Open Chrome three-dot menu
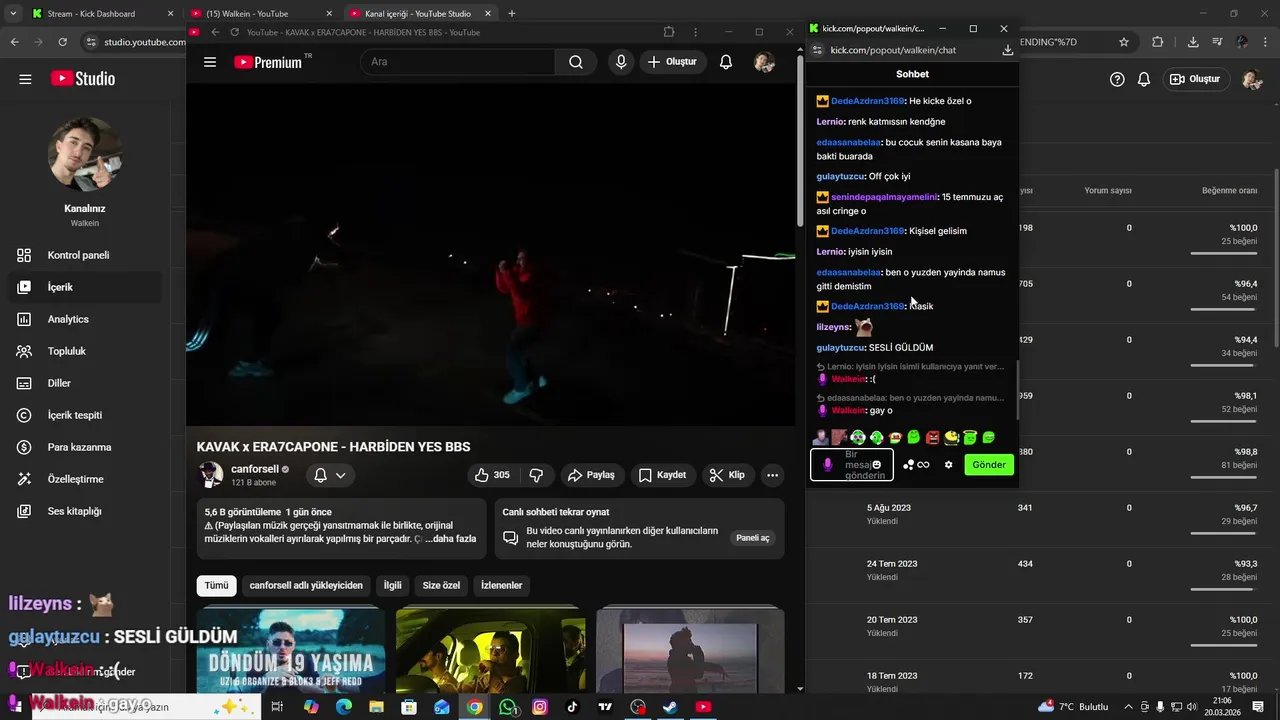Viewport: 1280px width, 720px height. [1267, 42]
